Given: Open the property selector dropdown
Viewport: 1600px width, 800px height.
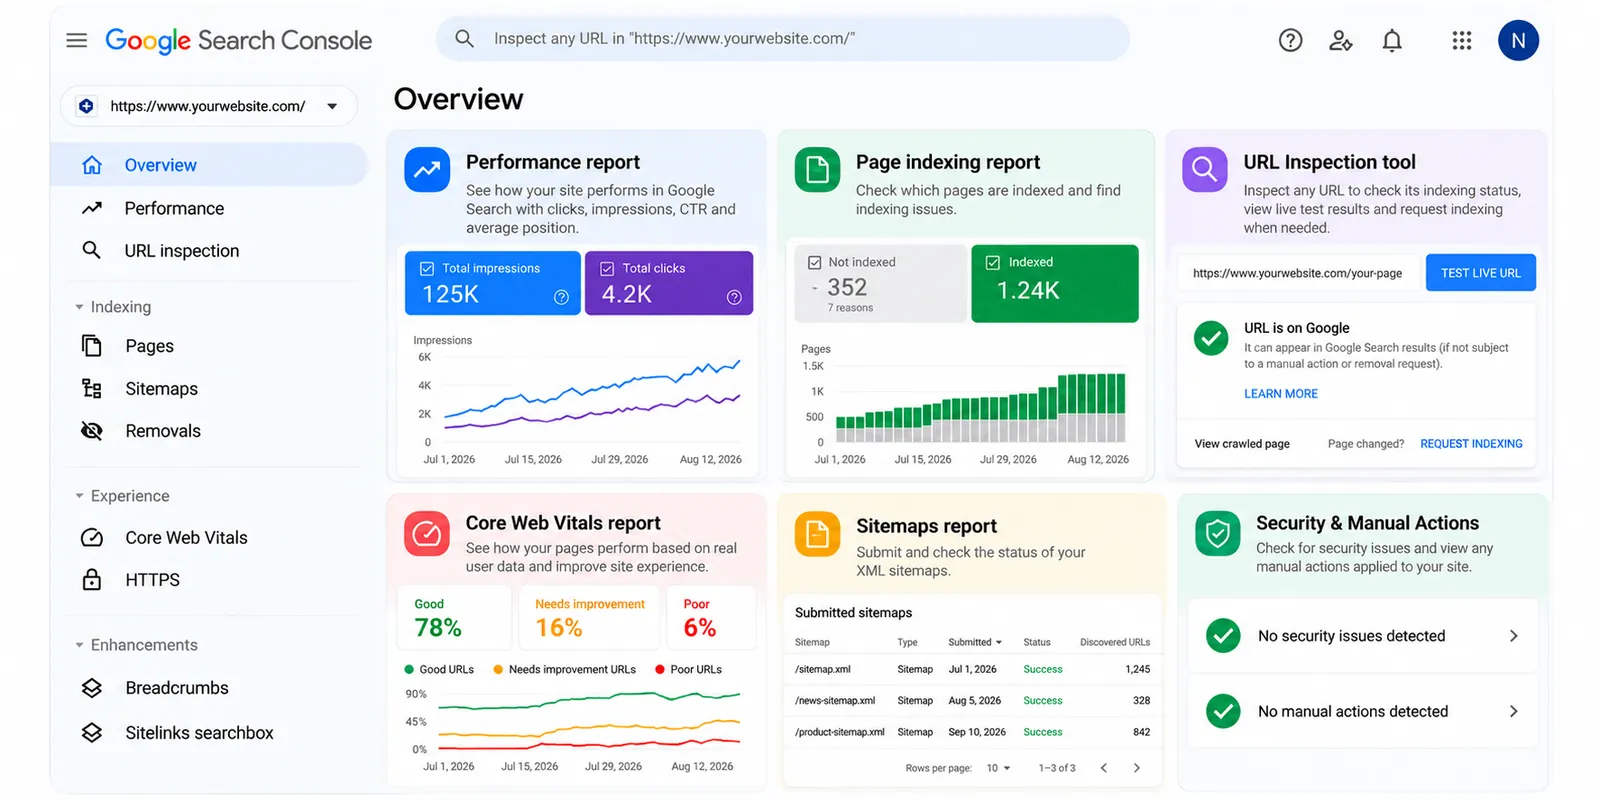Looking at the screenshot, I should coord(209,106).
